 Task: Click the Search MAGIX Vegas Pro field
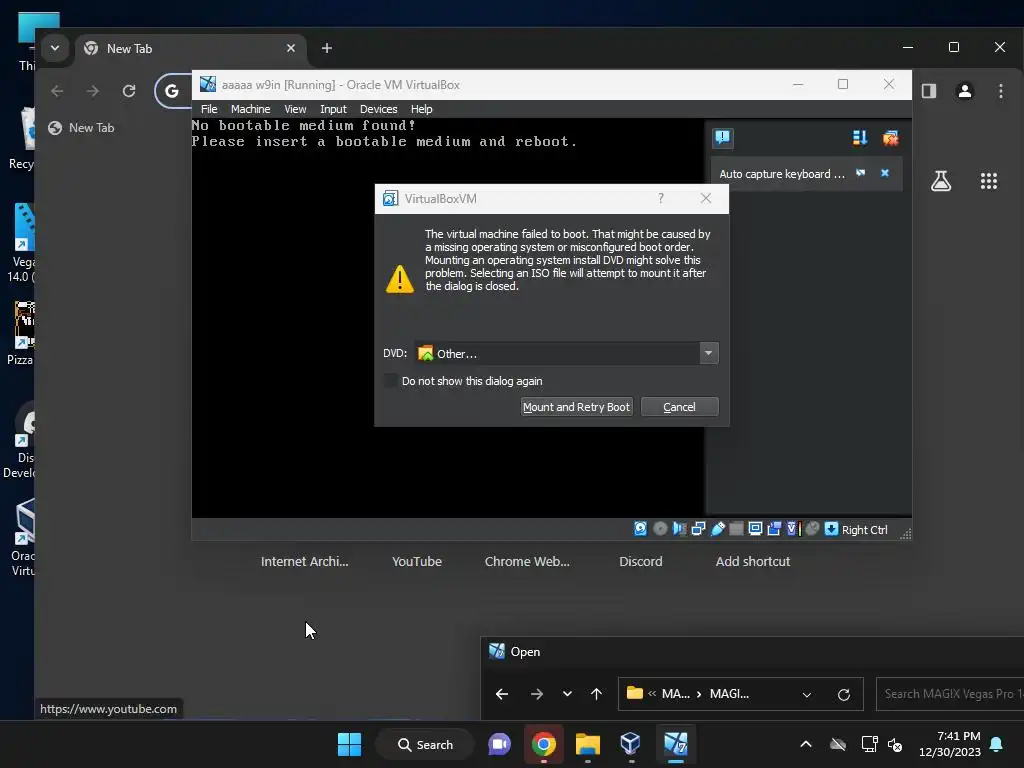950,694
